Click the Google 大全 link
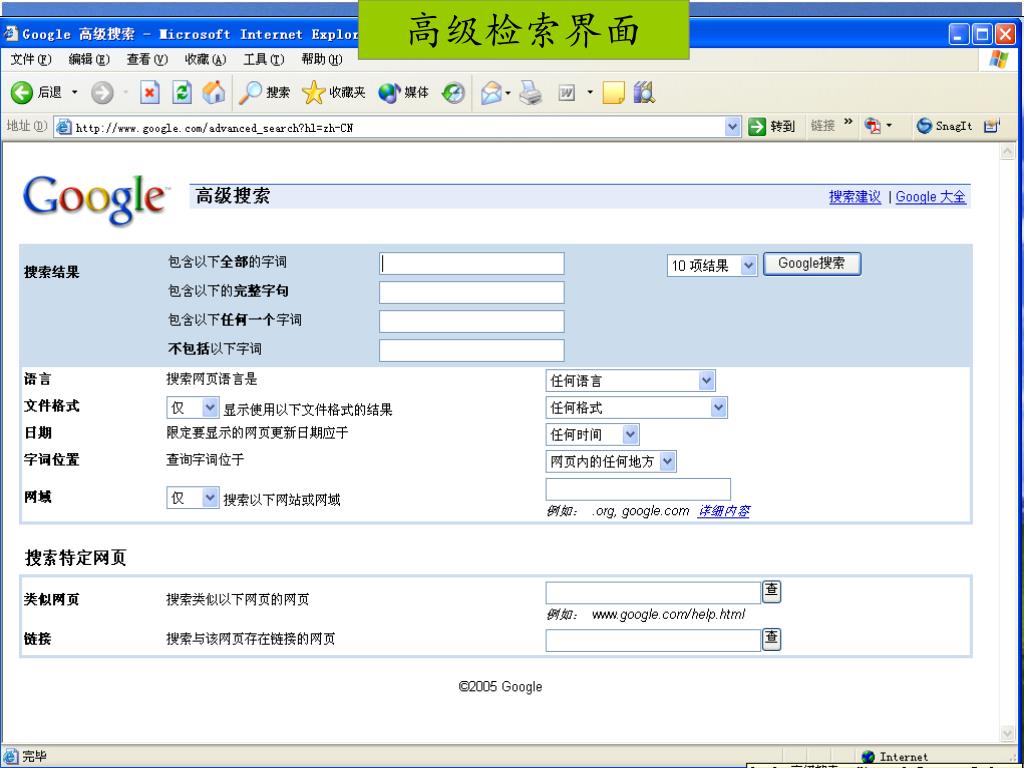The width and height of the screenshot is (1024, 768). click(x=931, y=197)
